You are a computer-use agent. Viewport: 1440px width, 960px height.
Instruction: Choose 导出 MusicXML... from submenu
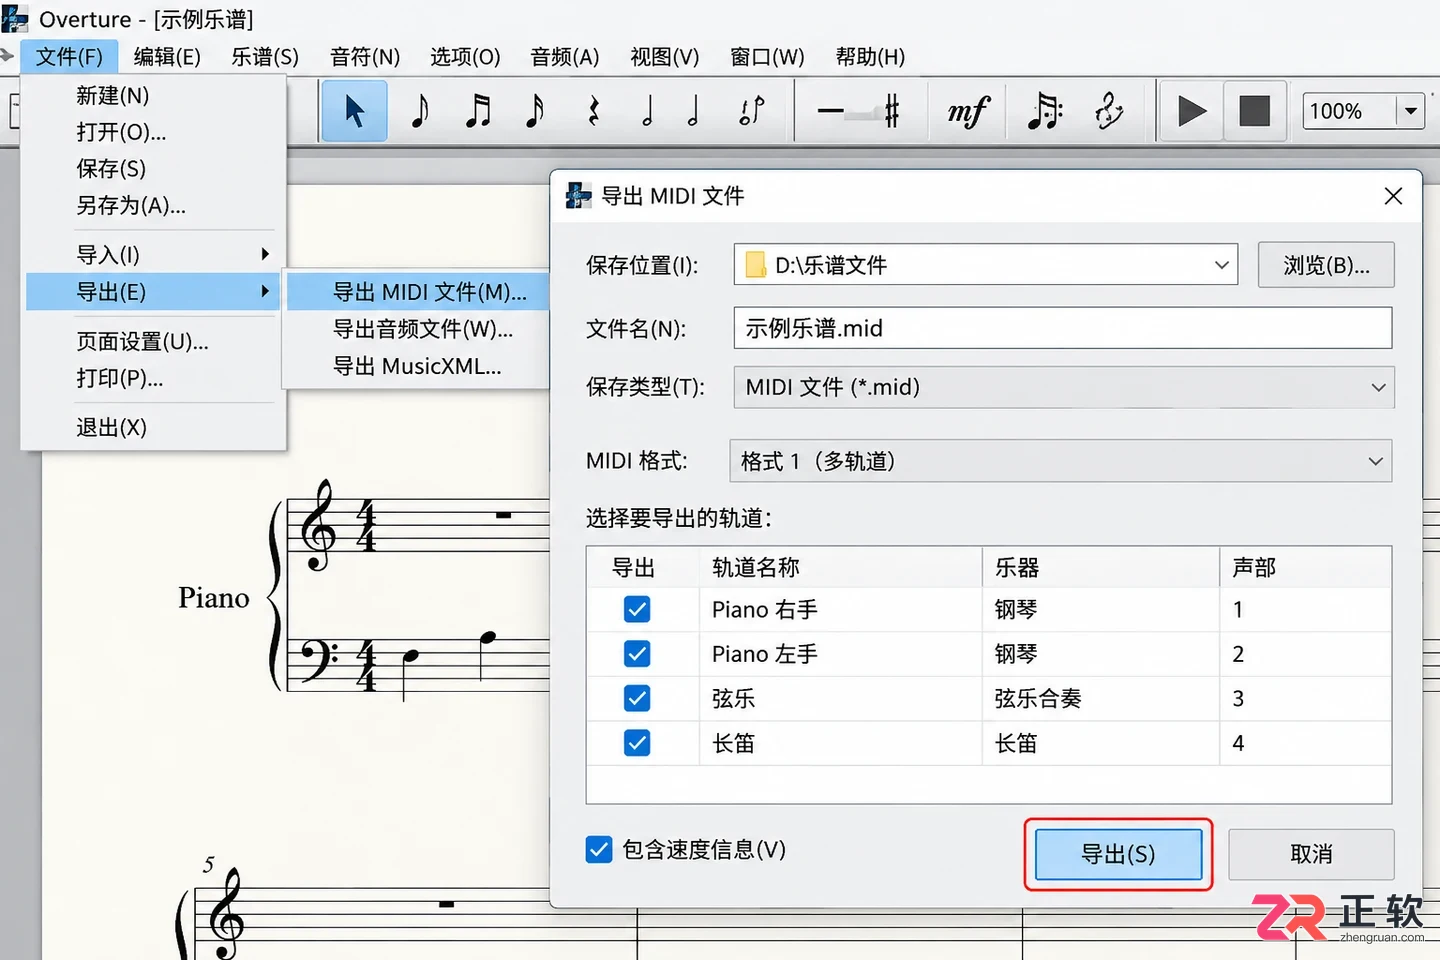click(417, 366)
